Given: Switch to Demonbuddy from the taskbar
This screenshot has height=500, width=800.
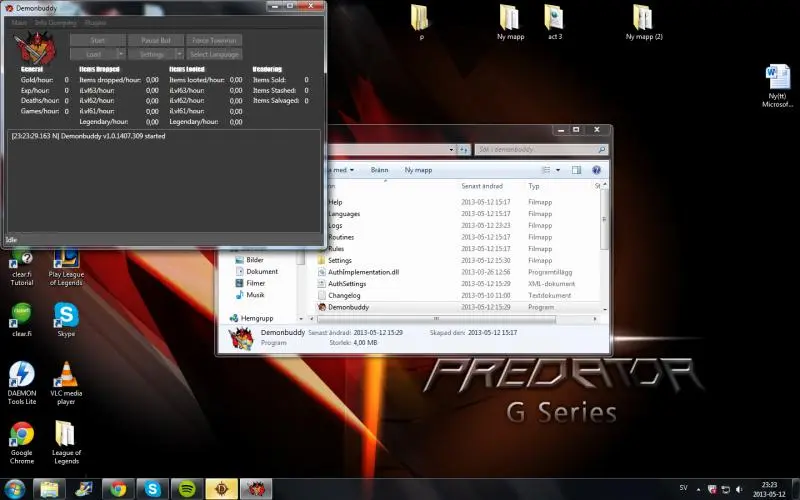Looking at the screenshot, I should coord(256,489).
